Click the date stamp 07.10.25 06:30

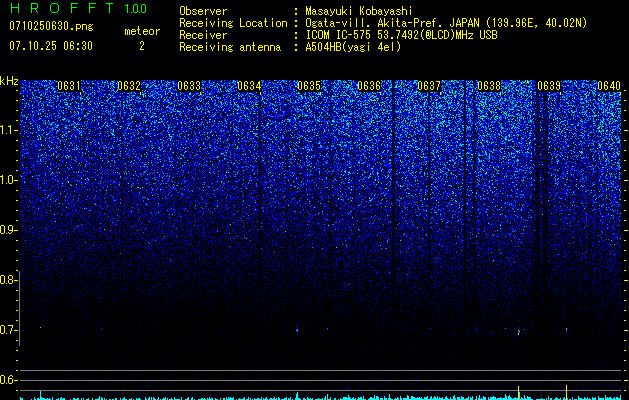coord(51,46)
